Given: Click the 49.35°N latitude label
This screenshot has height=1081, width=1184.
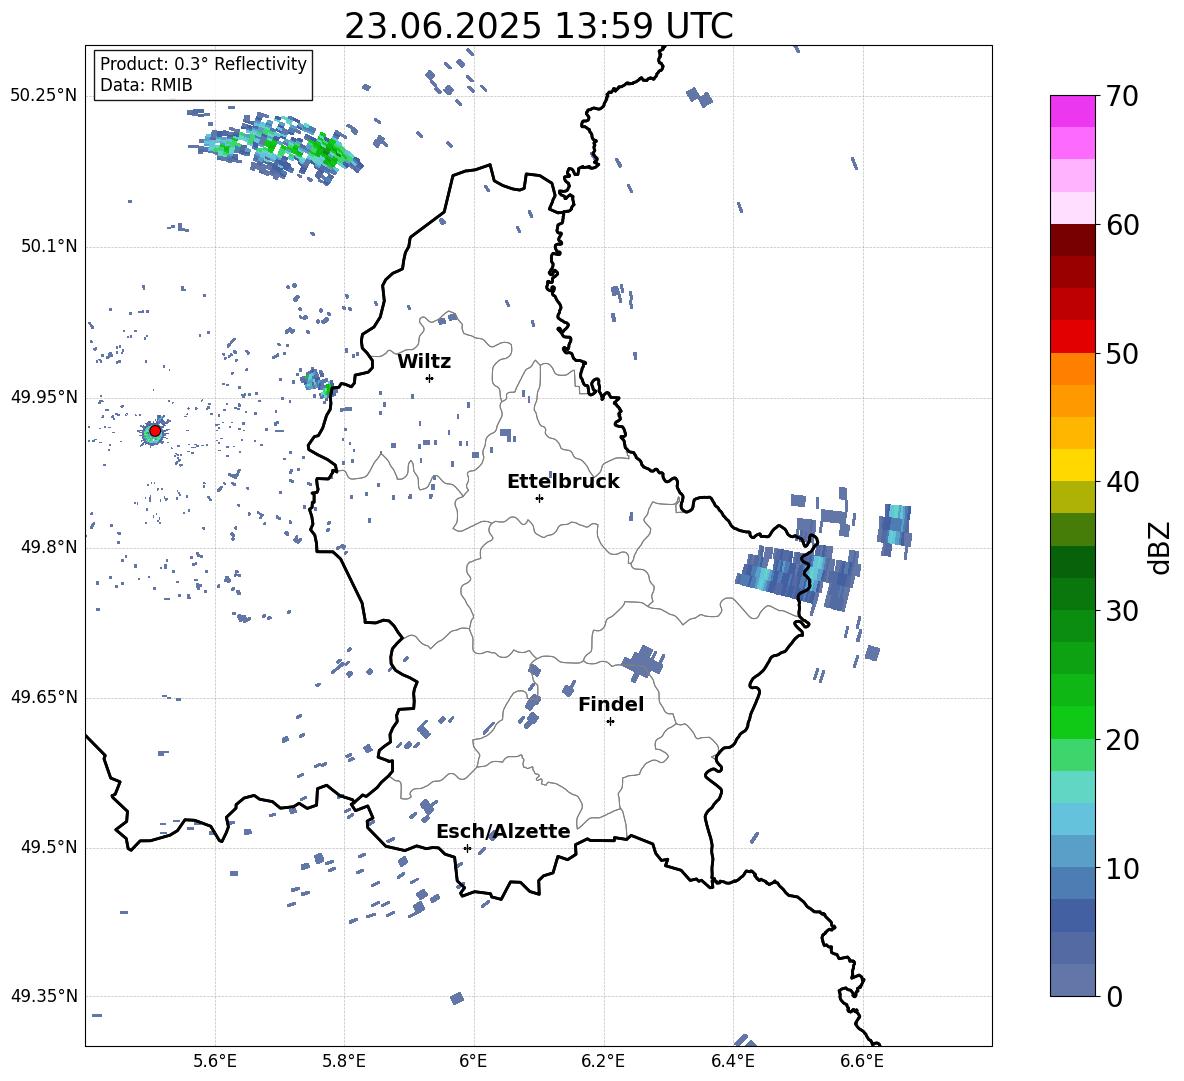Looking at the screenshot, I should [x=44, y=996].
